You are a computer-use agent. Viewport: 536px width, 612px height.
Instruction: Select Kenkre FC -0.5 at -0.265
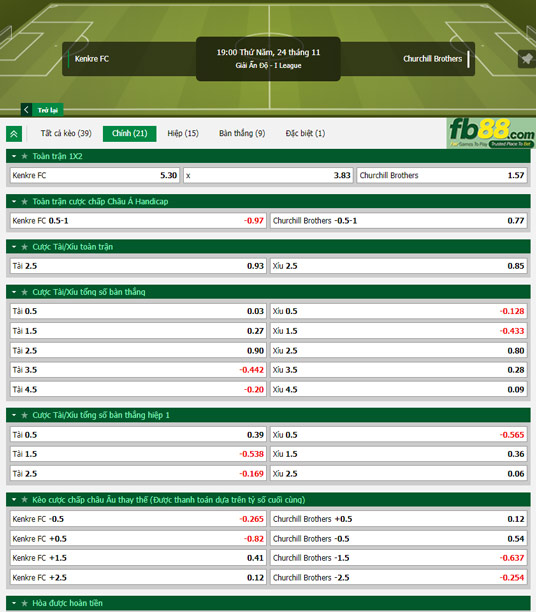pyautogui.click(x=138, y=519)
